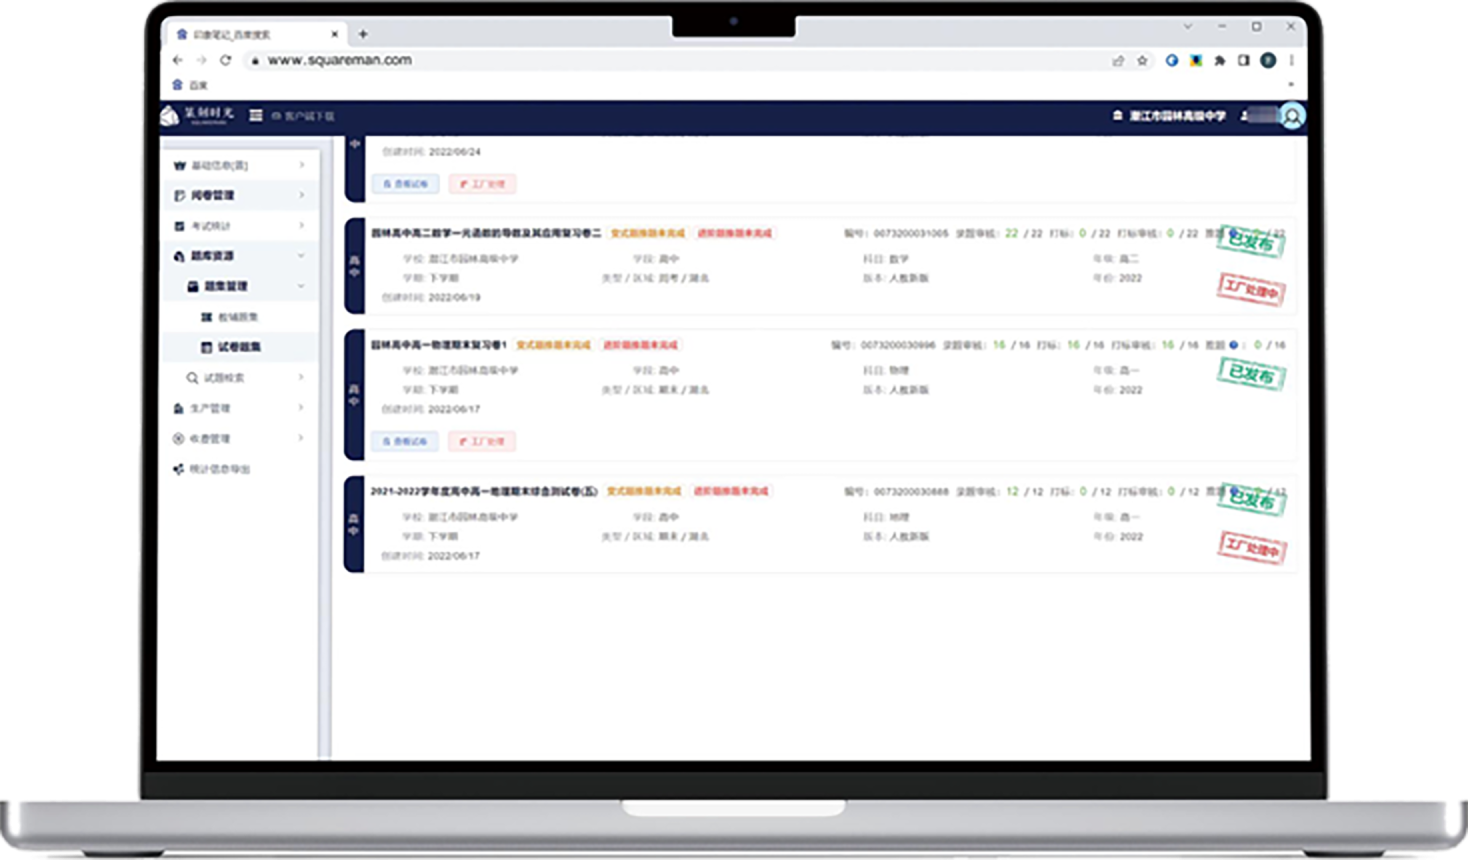1468x860 pixels.
Task: Open the Chrome extensions puzzle icon
Action: [1219, 61]
